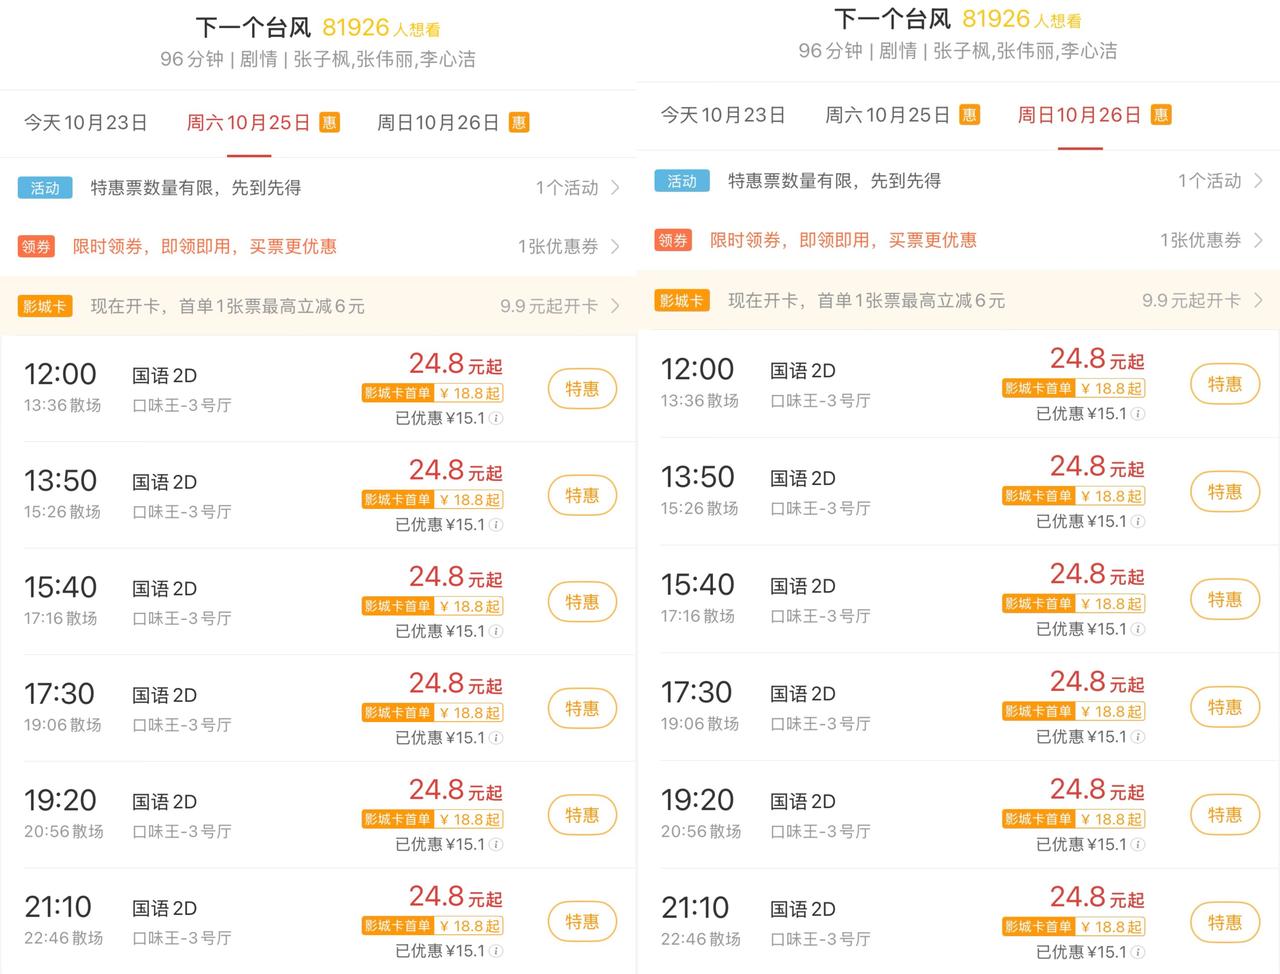Click the orange 领券 tag in right panel
The width and height of the screenshot is (1280, 974).
673,241
